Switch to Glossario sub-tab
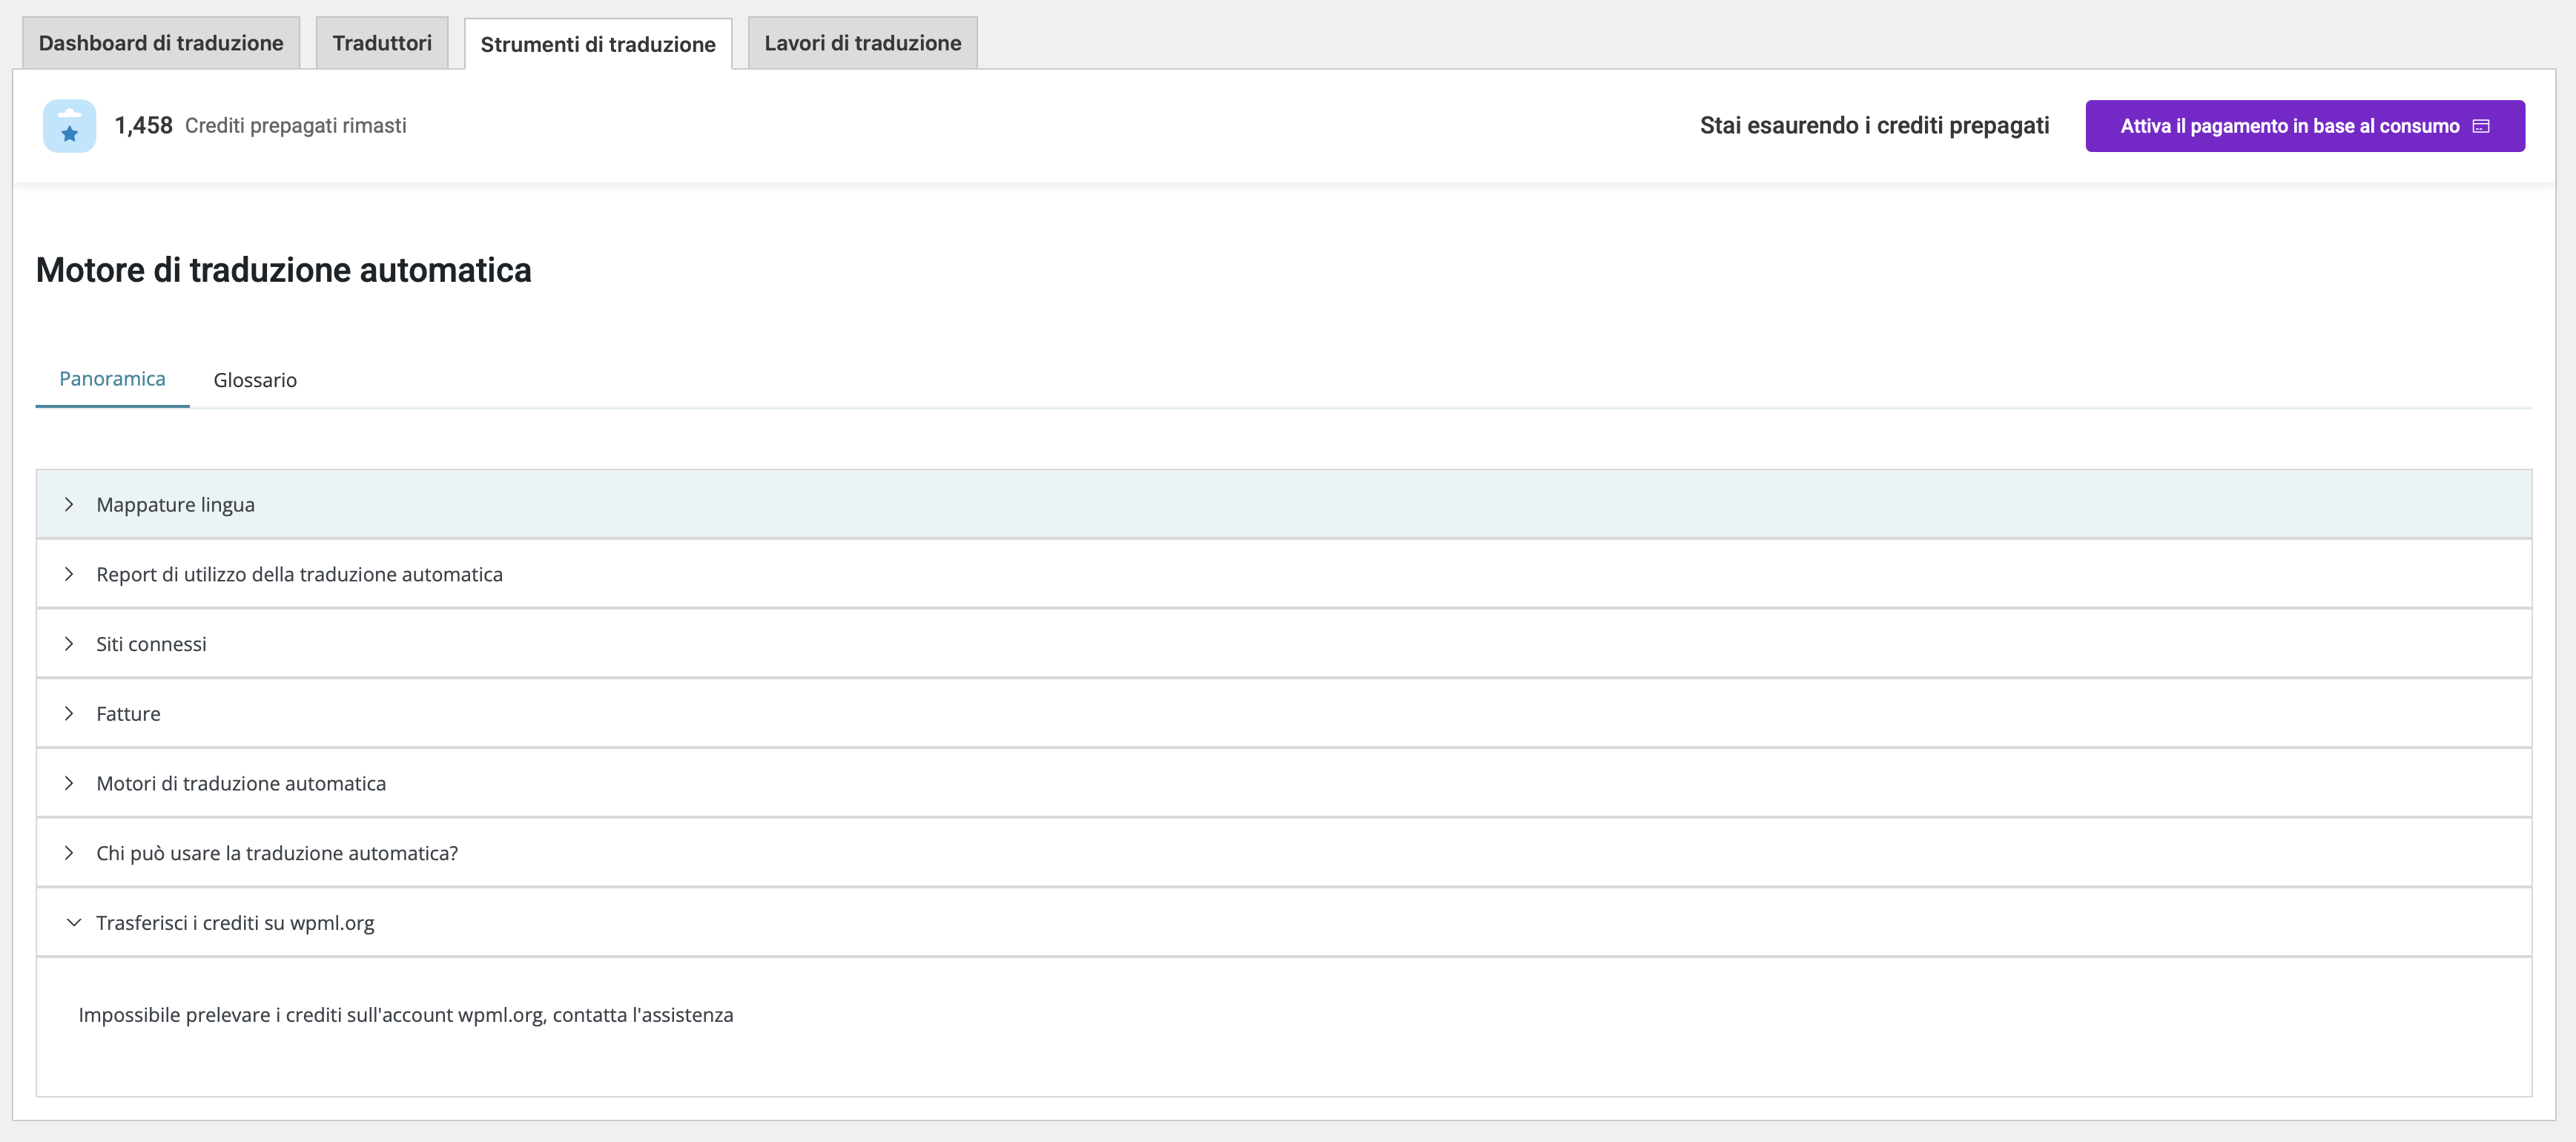 255,380
